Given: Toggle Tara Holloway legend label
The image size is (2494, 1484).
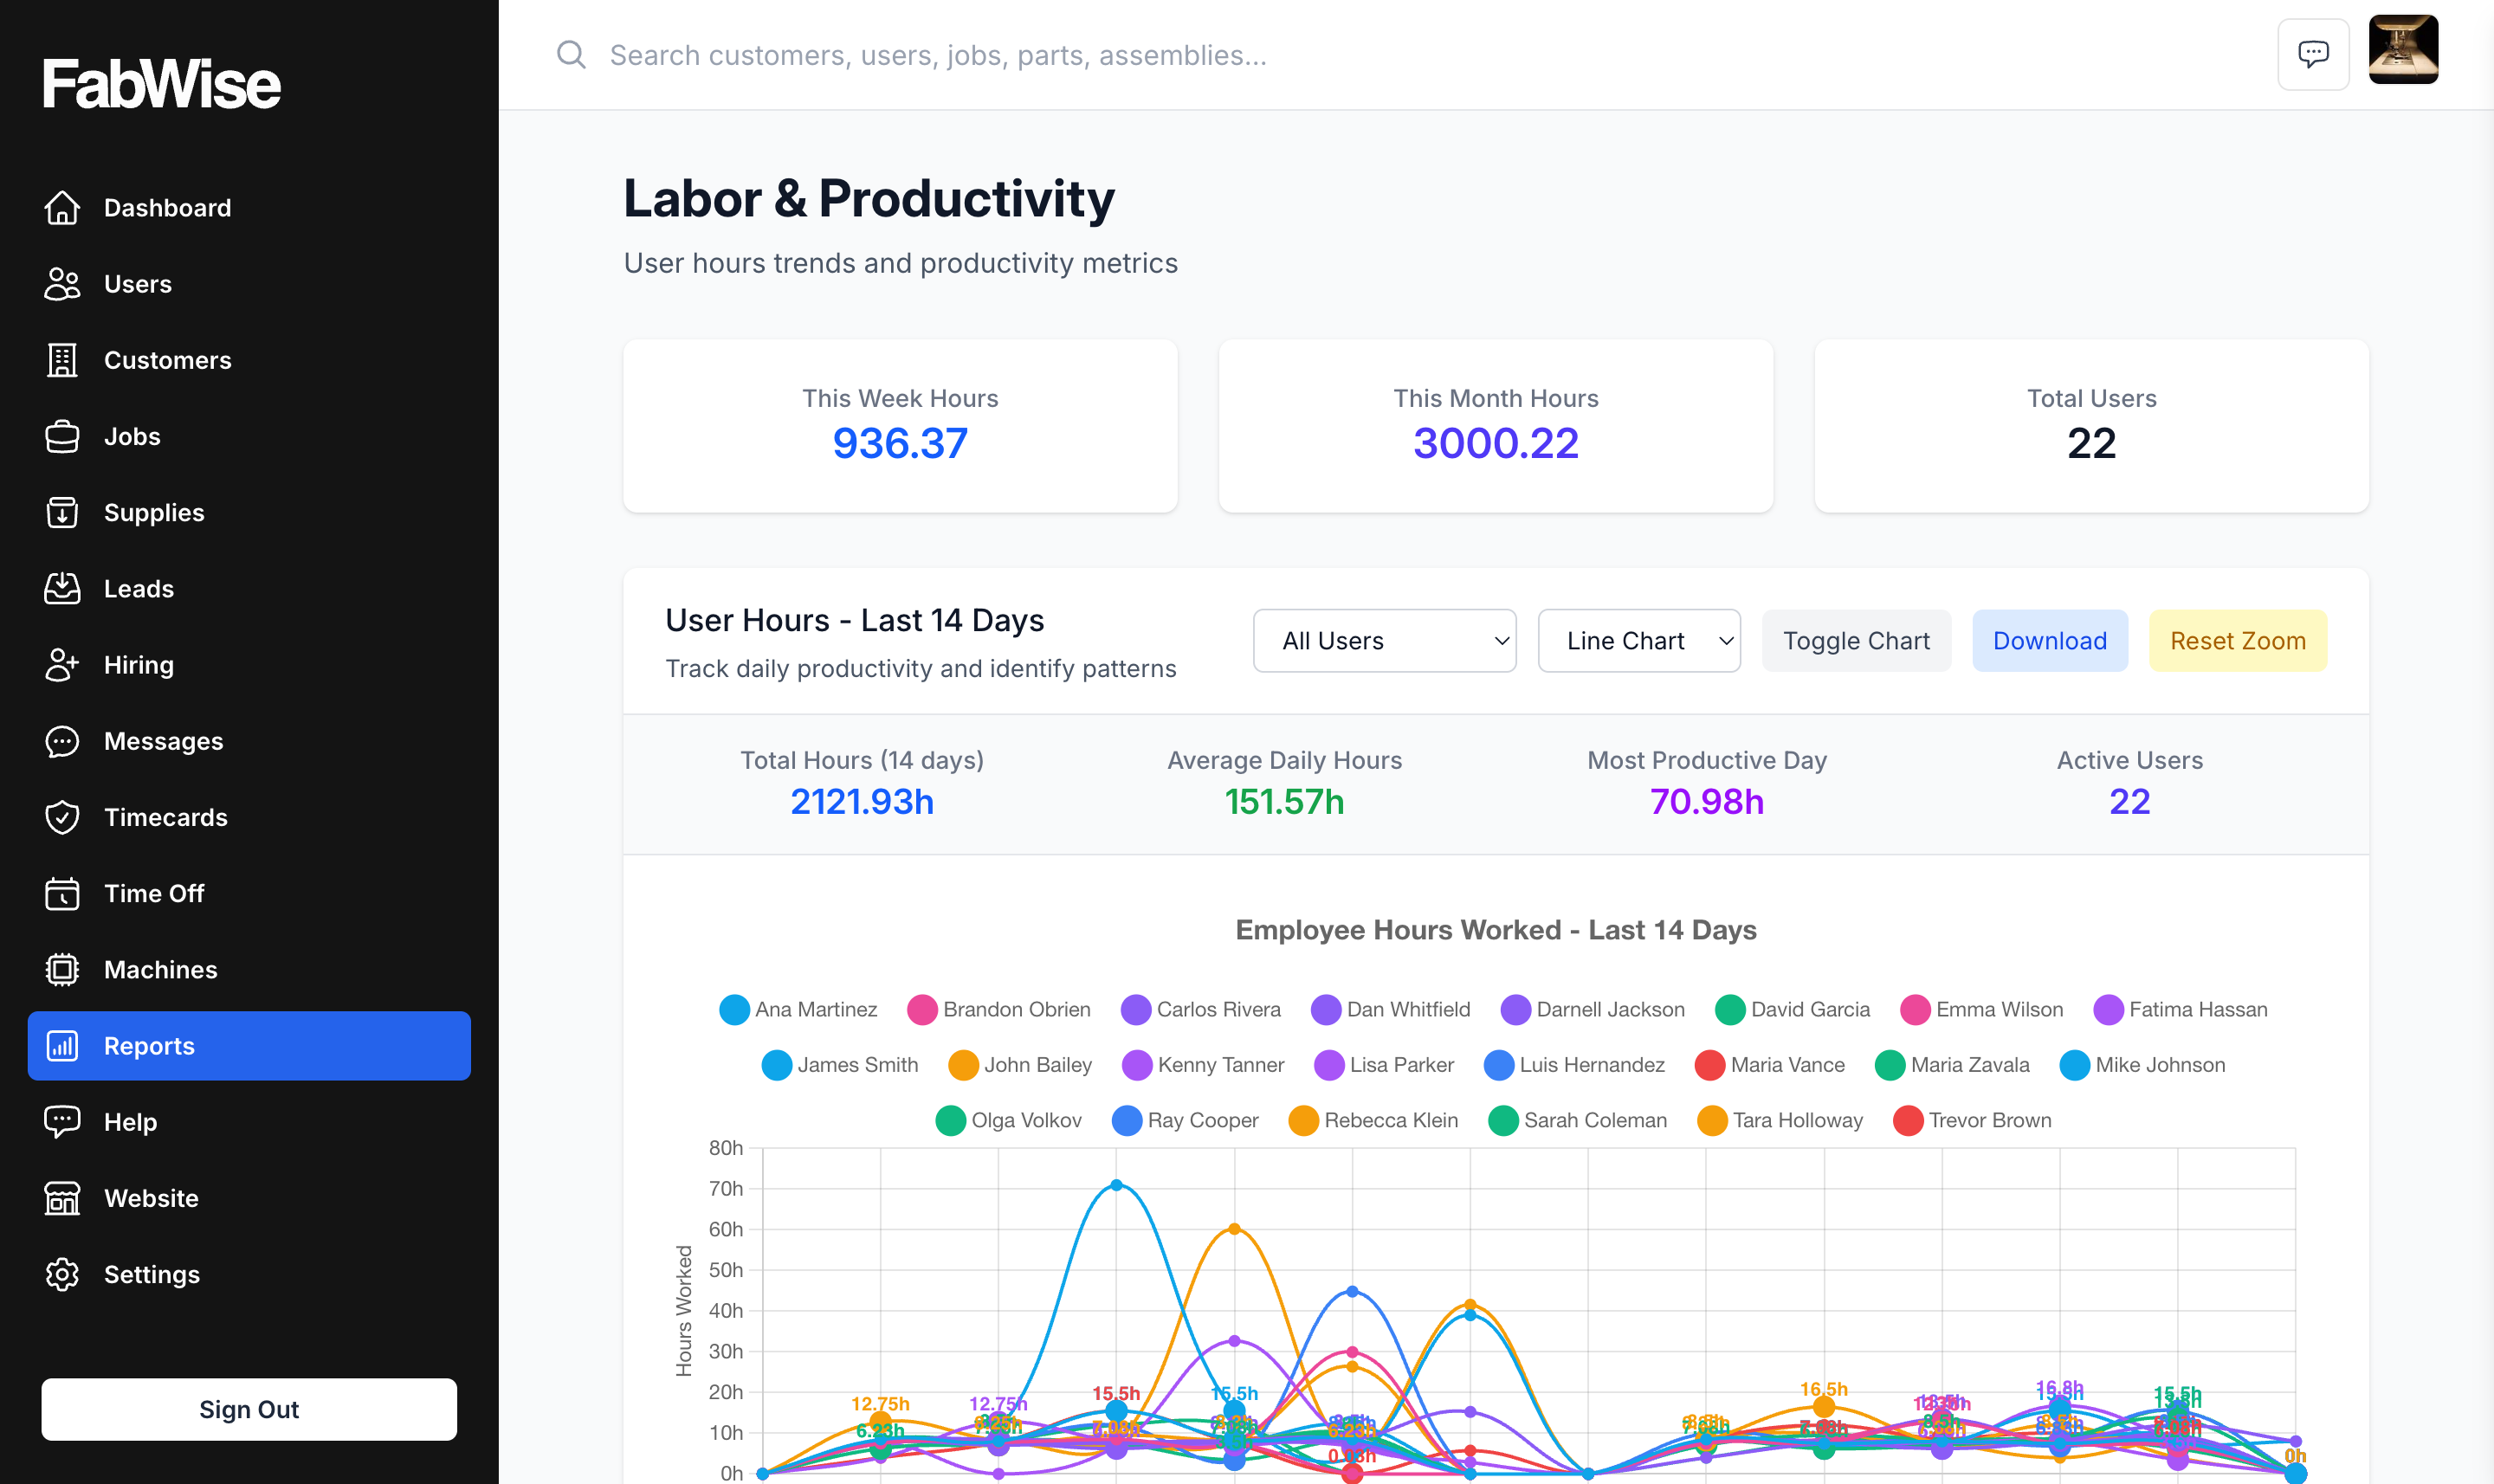Looking at the screenshot, I should coord(1798,1120).
